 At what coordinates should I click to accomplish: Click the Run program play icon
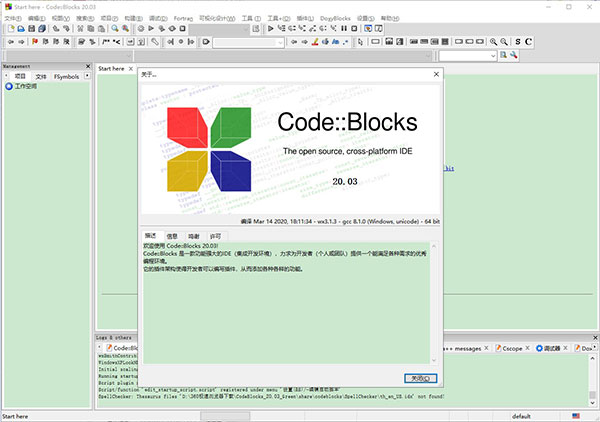click(x=151, y=29)
